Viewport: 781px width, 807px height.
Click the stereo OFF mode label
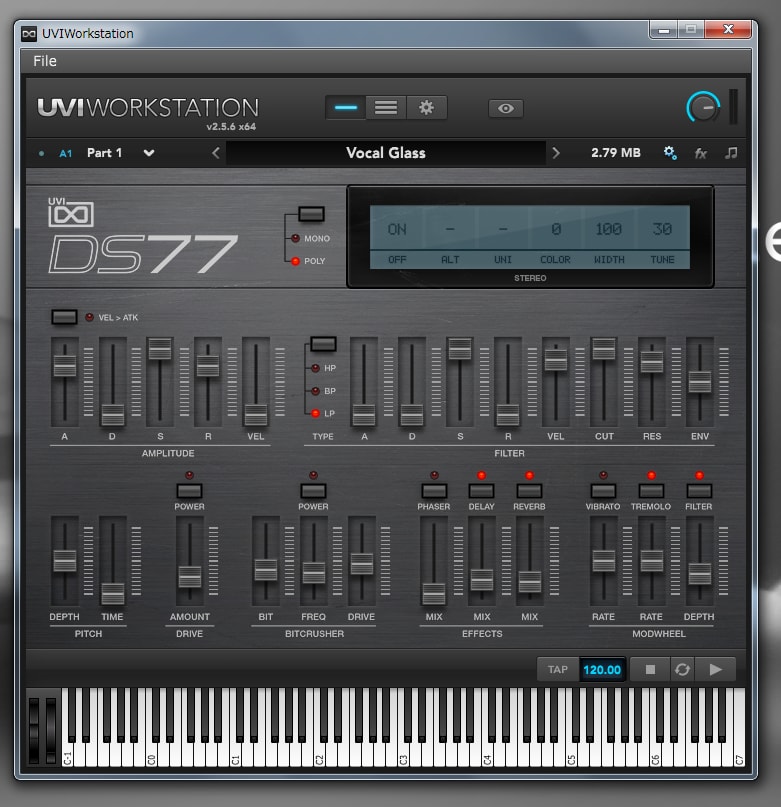click(x=397, y=259)
